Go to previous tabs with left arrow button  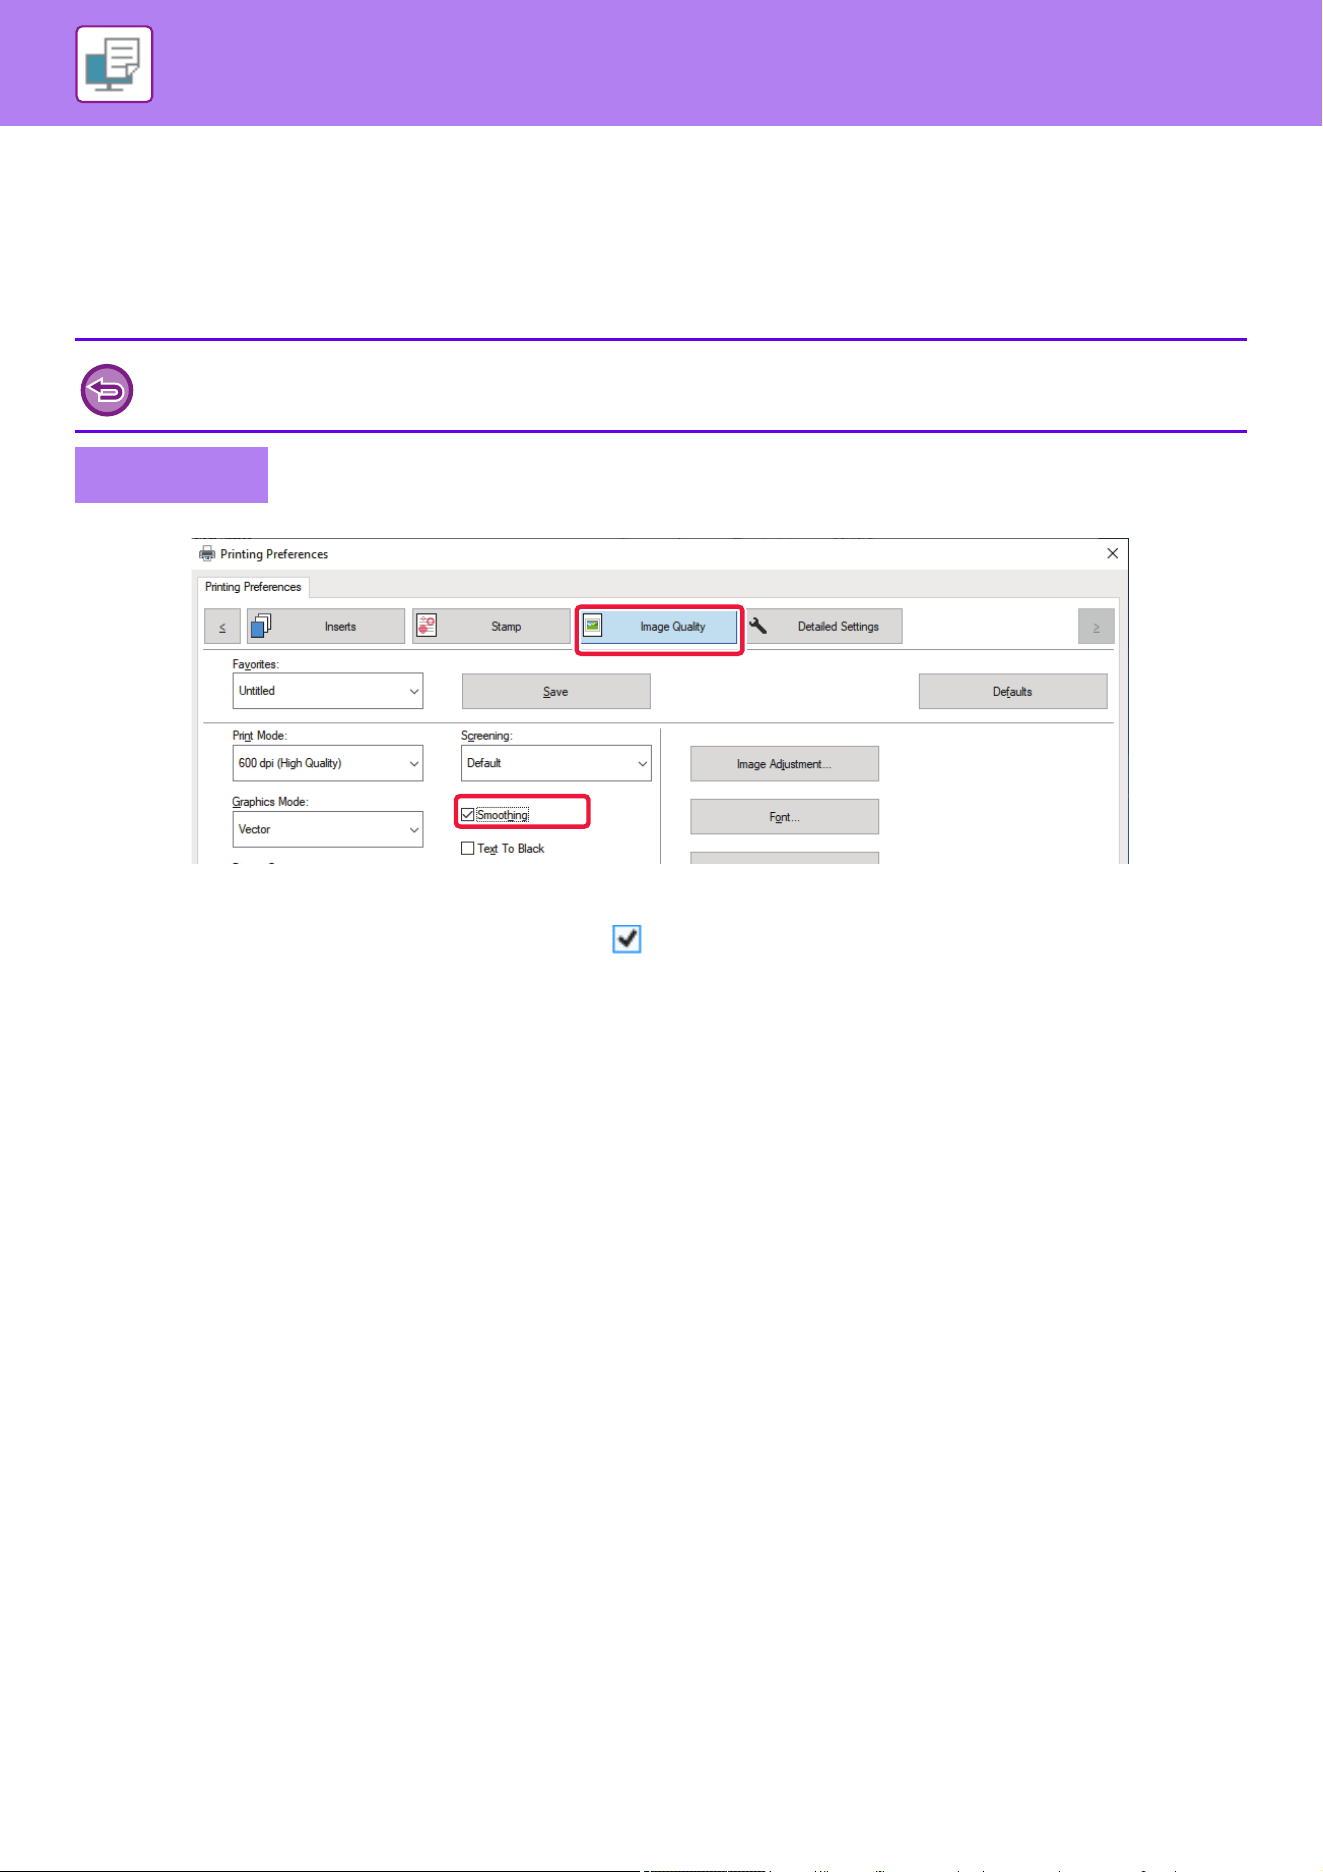(222, 626)
